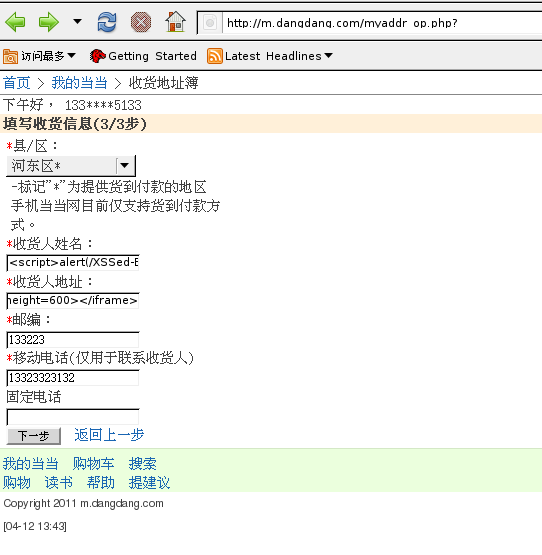
Task: Open 我的当当 breadcrumb link
Action: click(79, 83)
